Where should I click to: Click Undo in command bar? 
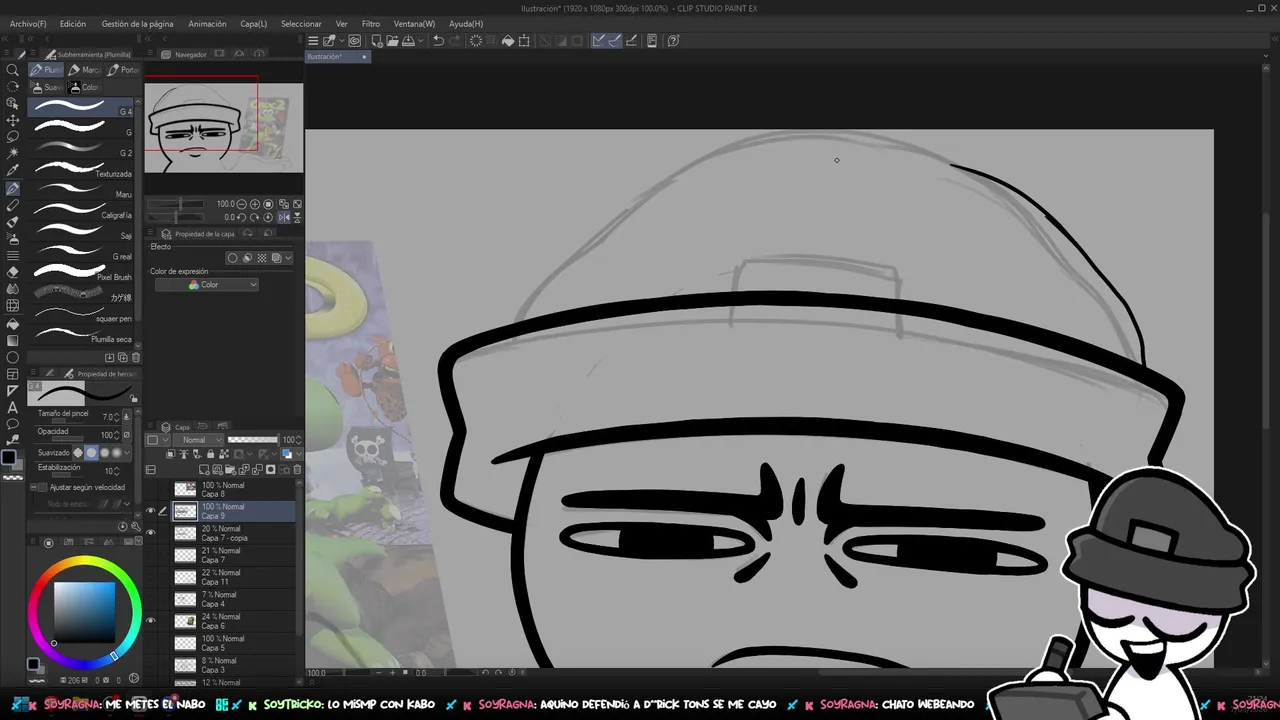tap(438, 41)
